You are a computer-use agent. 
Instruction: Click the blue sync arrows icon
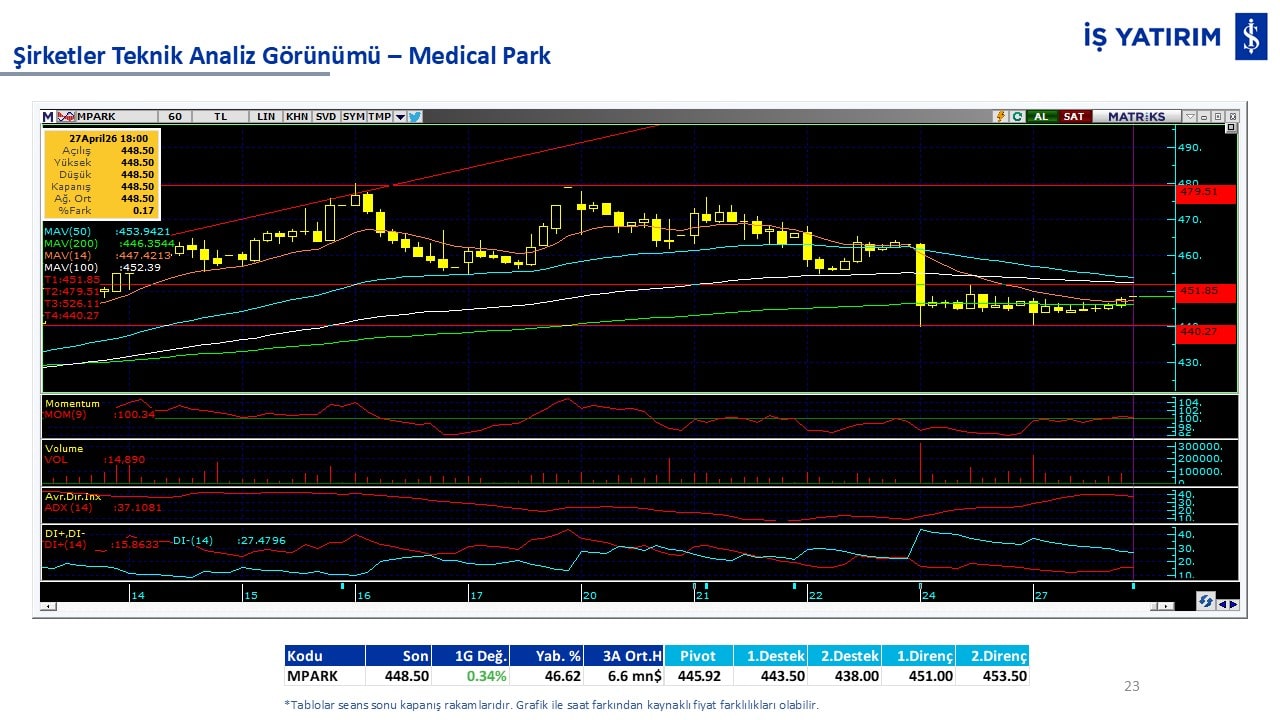(x=1205, y=602)
